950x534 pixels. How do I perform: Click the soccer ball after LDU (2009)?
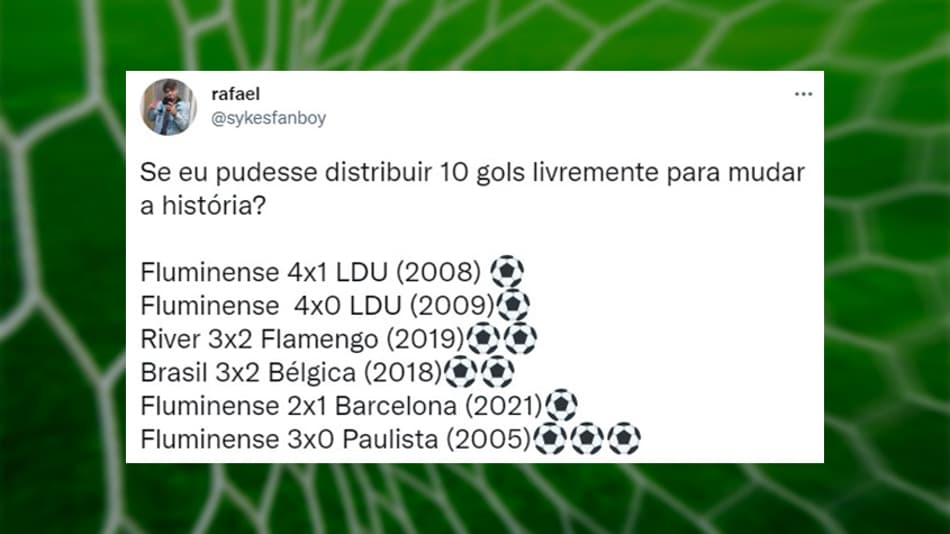tap(513, 305)
